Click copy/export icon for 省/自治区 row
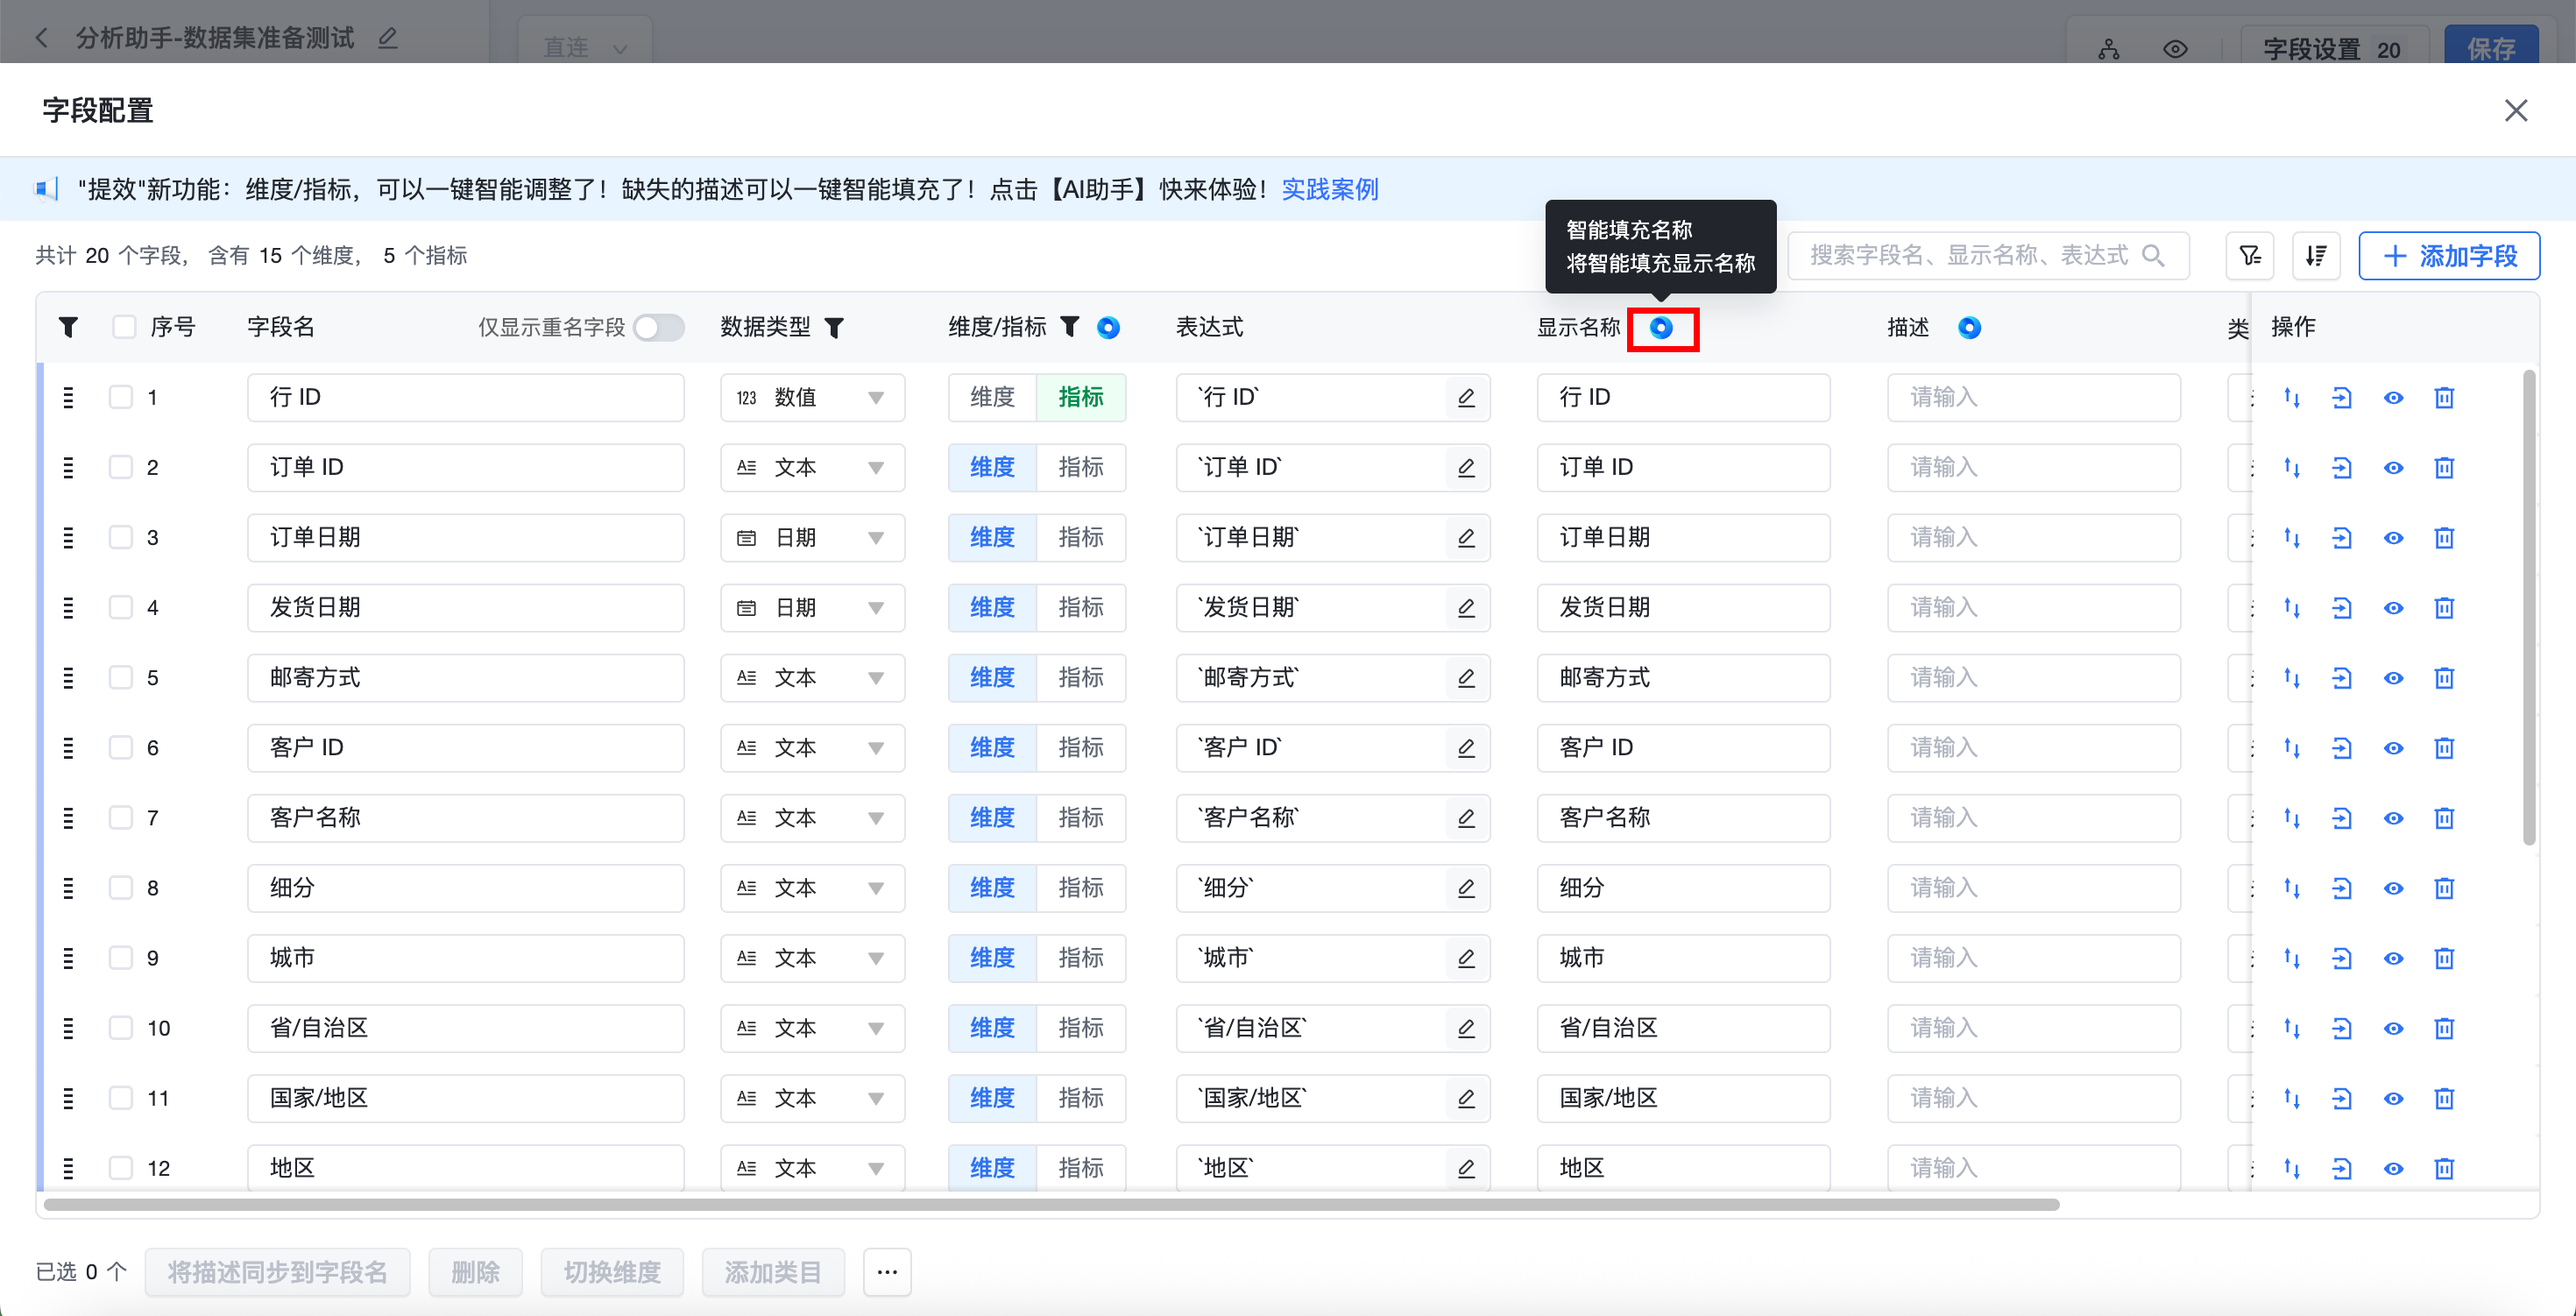Viewport: 2576px width, 1316px height. point(2342,1028)
